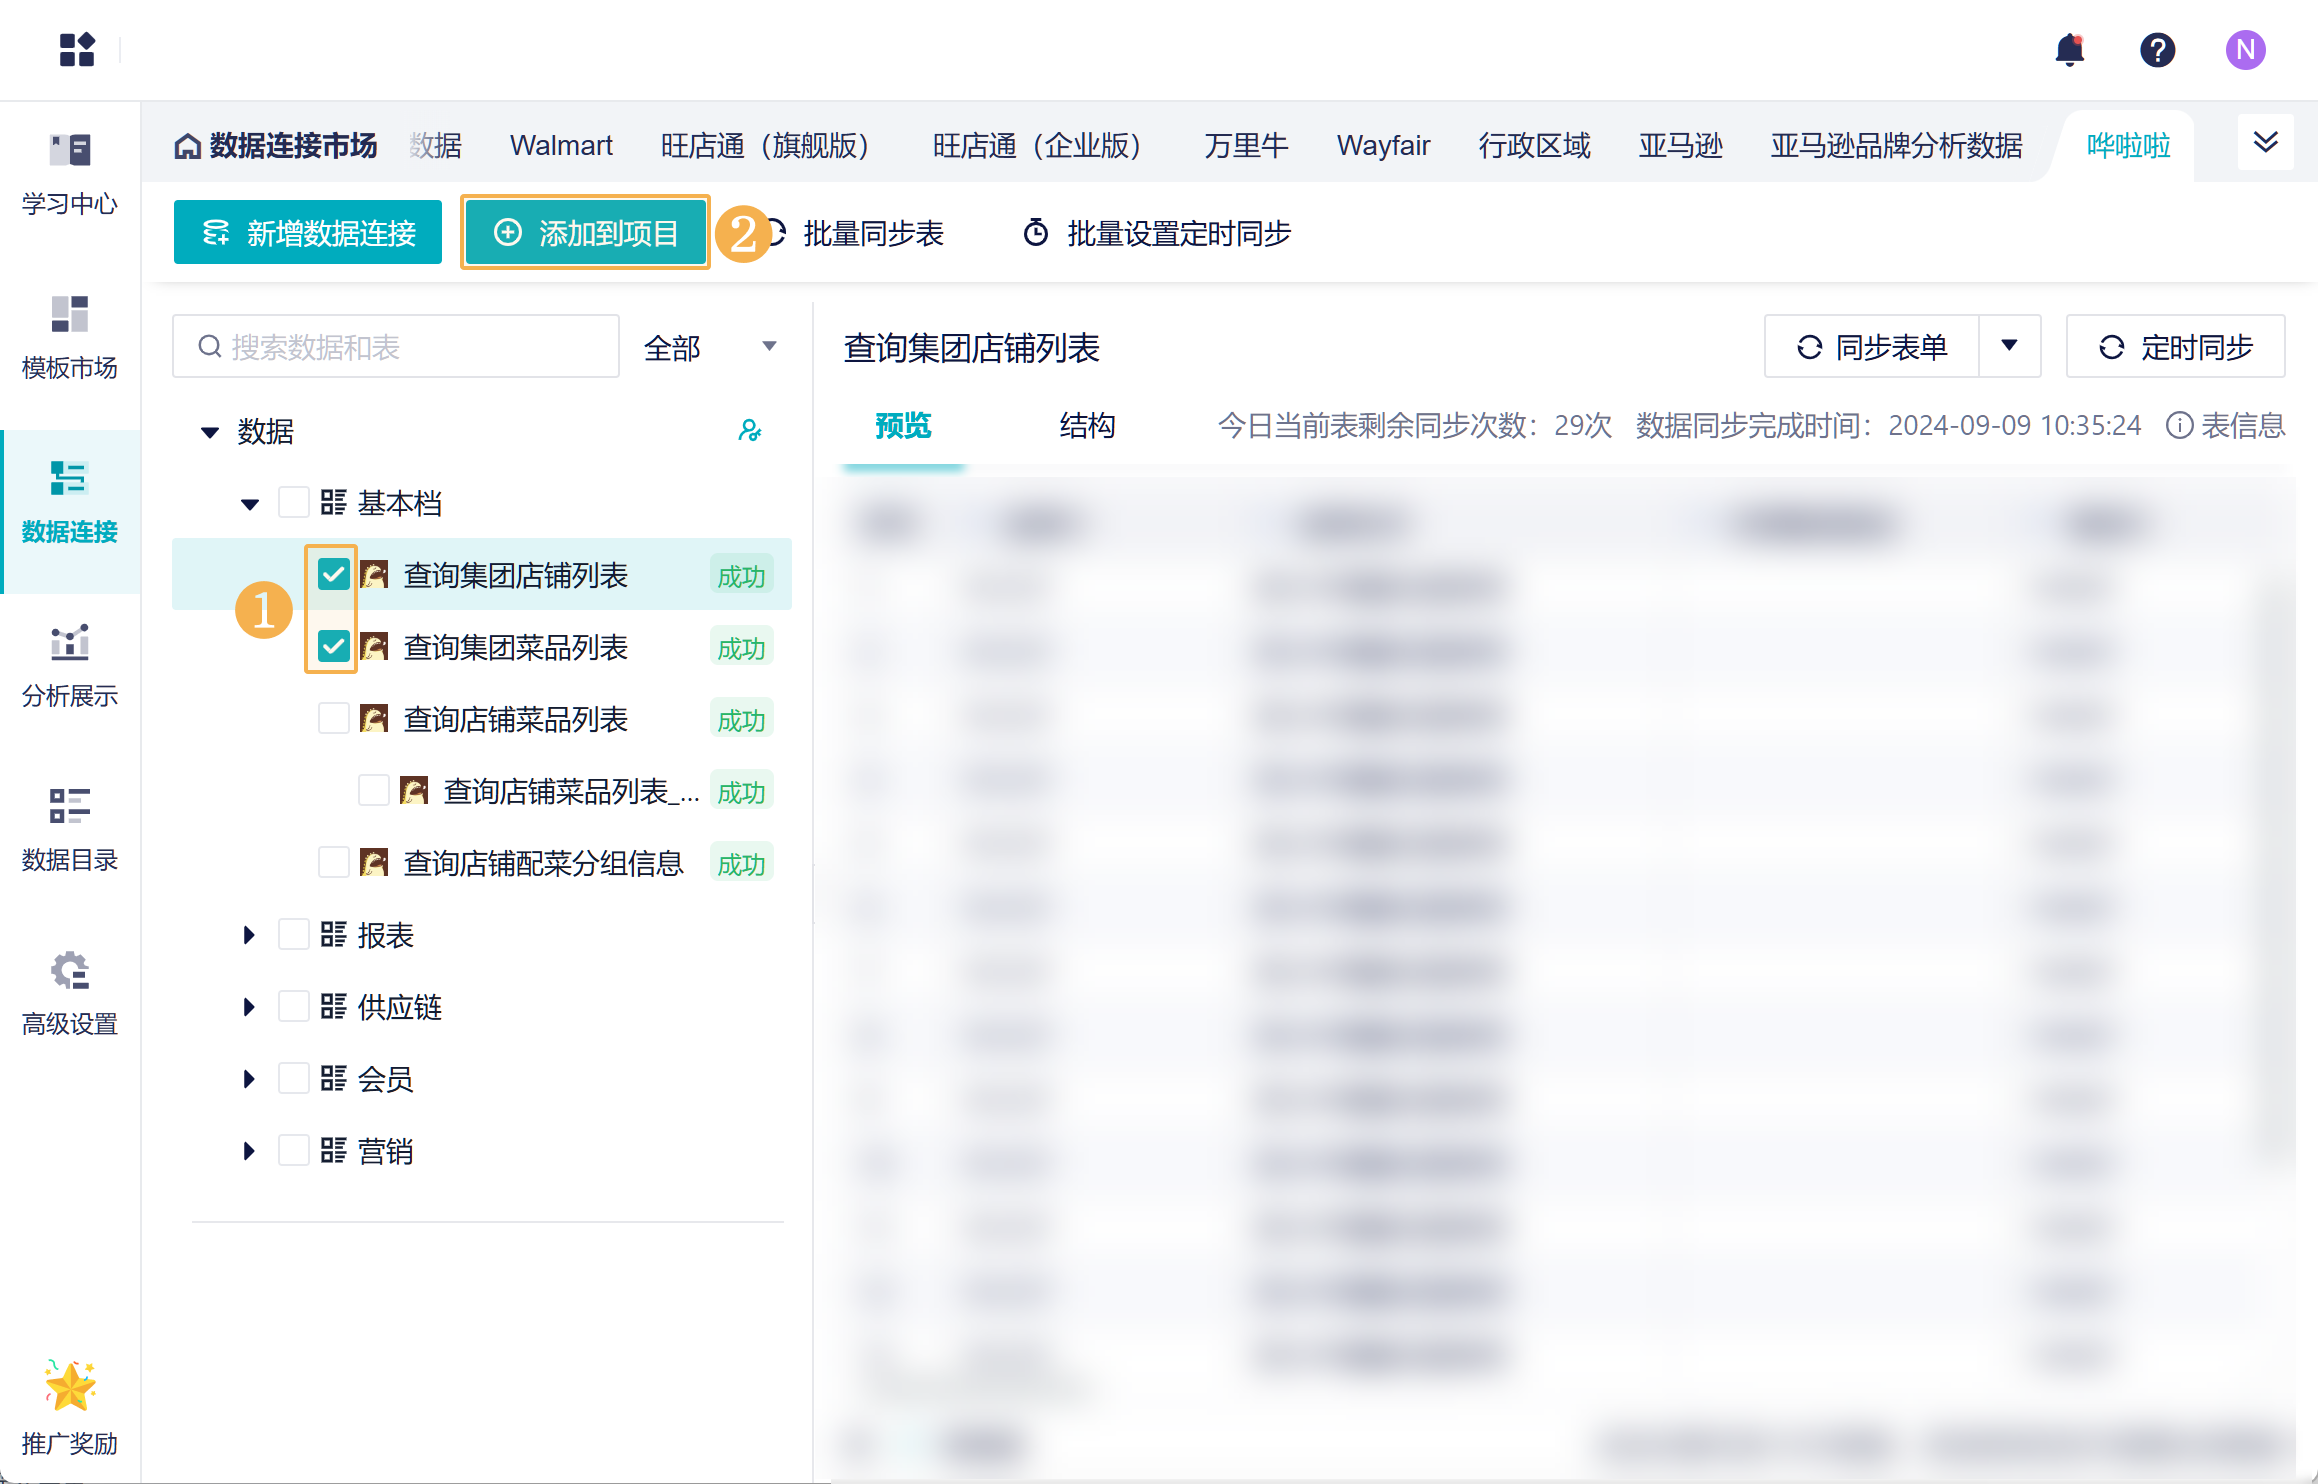Switch to 行政区域 tab

tap(1534, 146)
